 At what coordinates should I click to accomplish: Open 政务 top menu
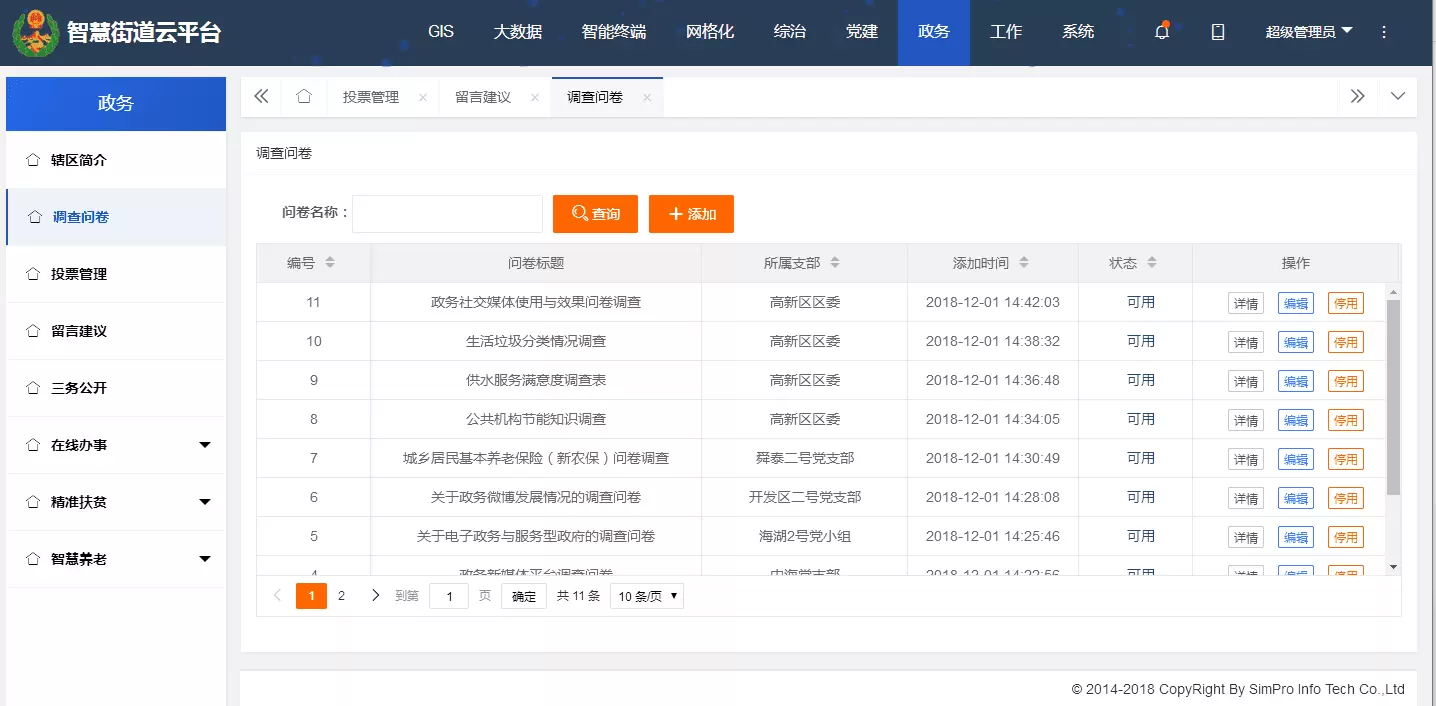[x=934, y=32]
